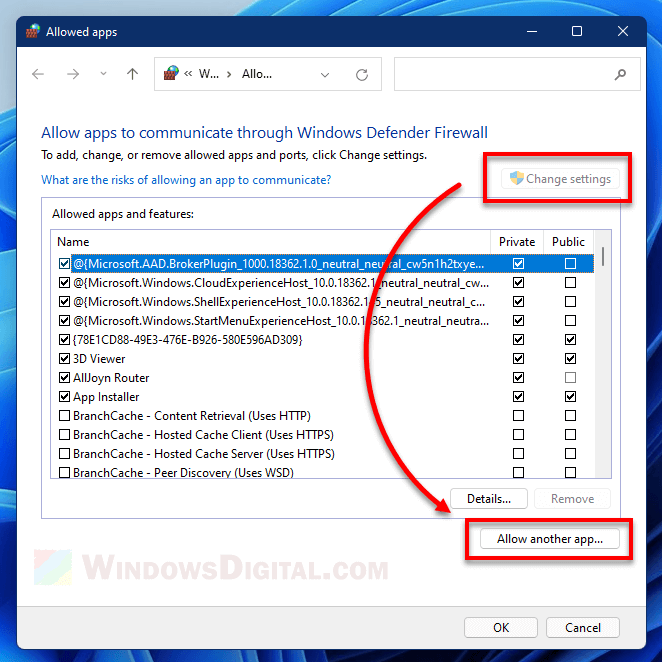Toggle Public for App Installer

[x=570, y=397]
